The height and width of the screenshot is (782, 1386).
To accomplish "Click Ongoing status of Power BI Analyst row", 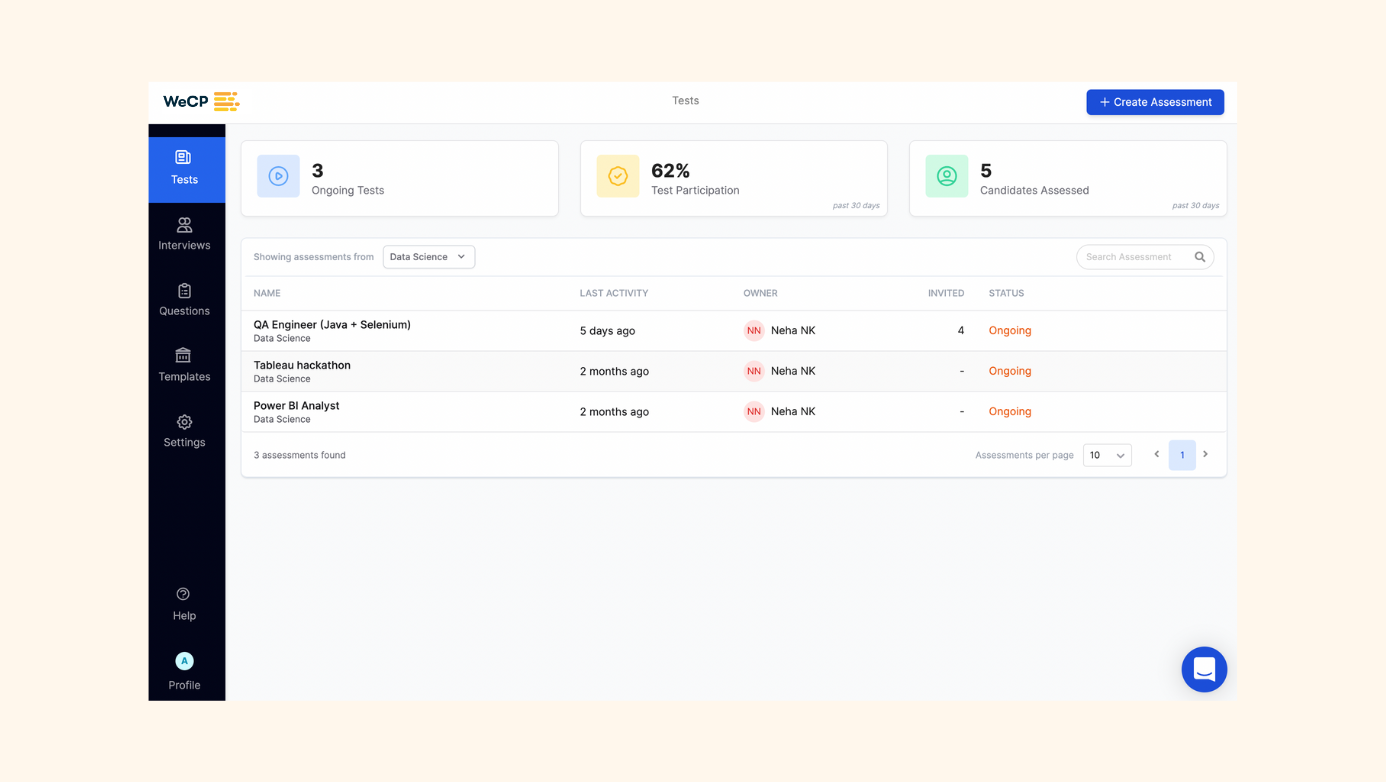I will 1010,411.
